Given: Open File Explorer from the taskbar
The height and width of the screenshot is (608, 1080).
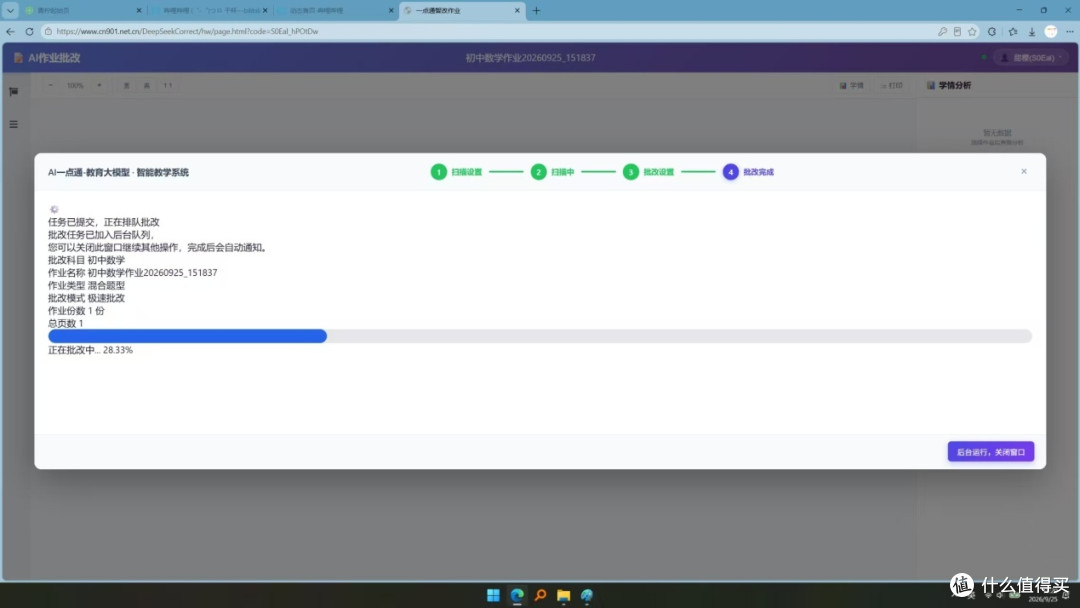Looking at the screenshot, I should (563, 596).
